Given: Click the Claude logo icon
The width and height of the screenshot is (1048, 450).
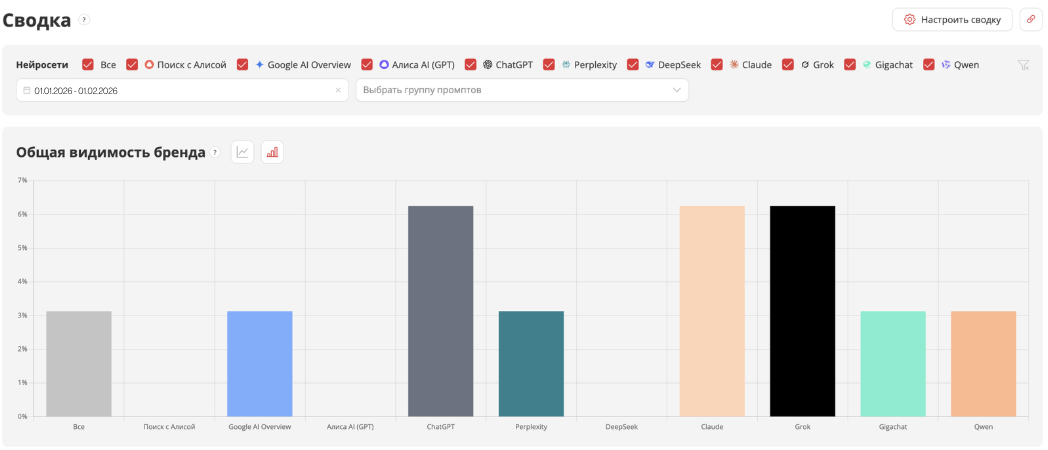Looking at the screenshot, I should point(734,65).
